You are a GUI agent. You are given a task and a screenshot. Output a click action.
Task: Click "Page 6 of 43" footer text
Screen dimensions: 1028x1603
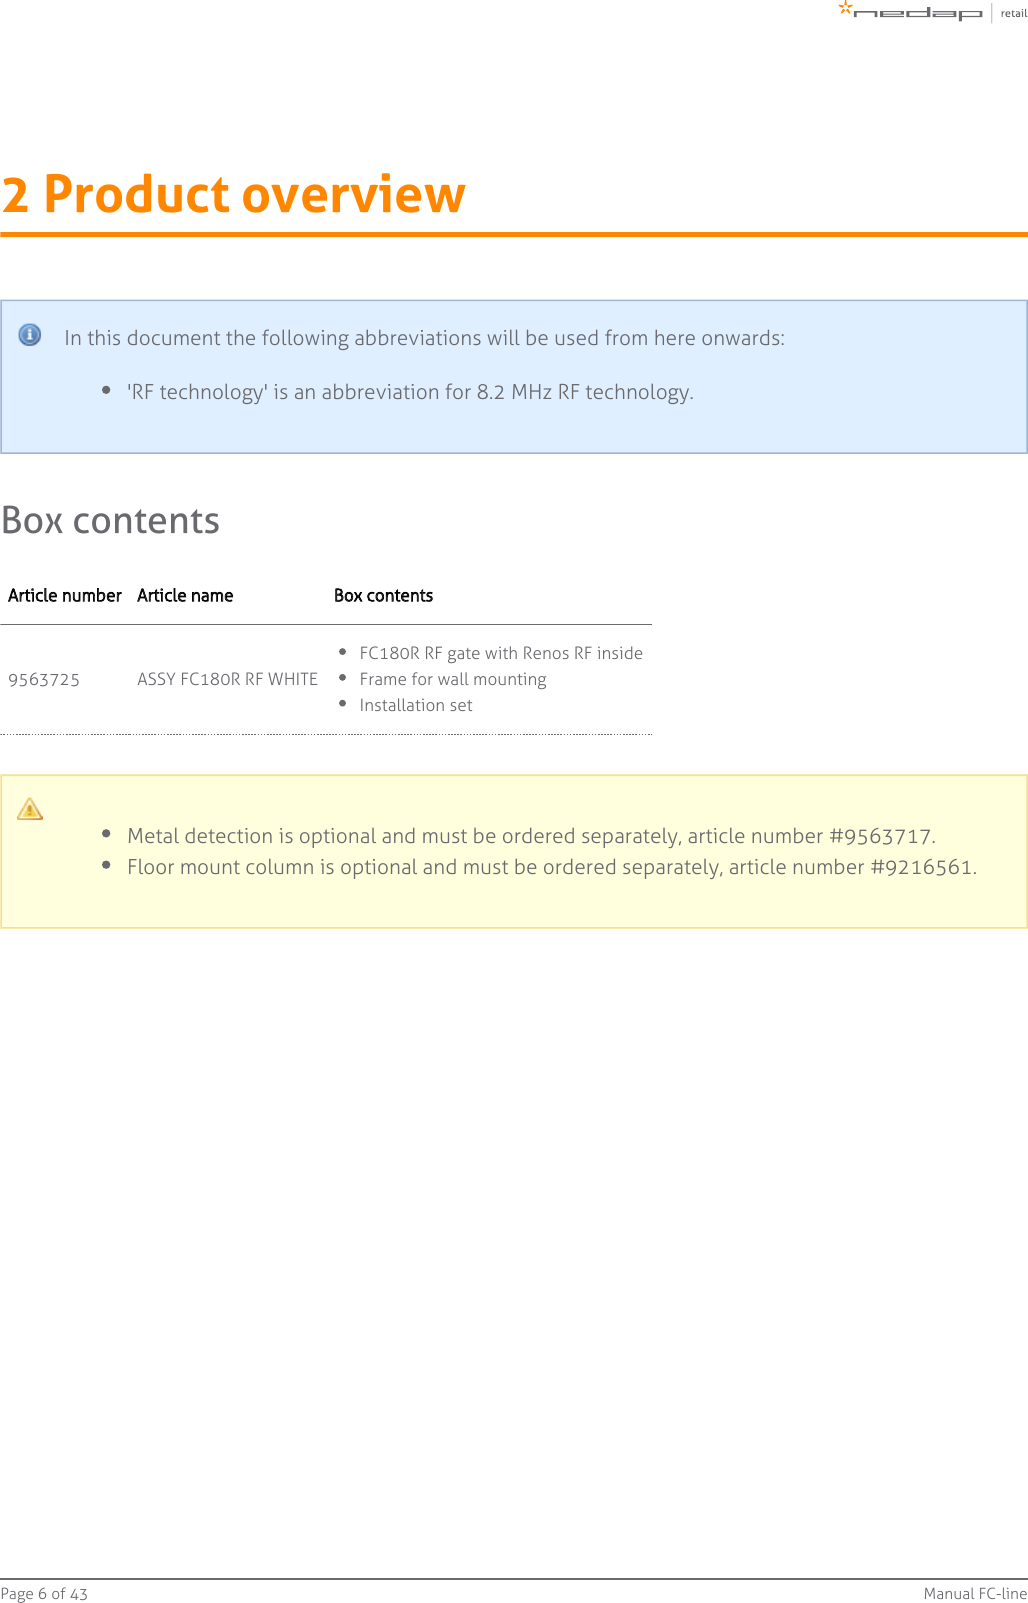pos(44,1593)
